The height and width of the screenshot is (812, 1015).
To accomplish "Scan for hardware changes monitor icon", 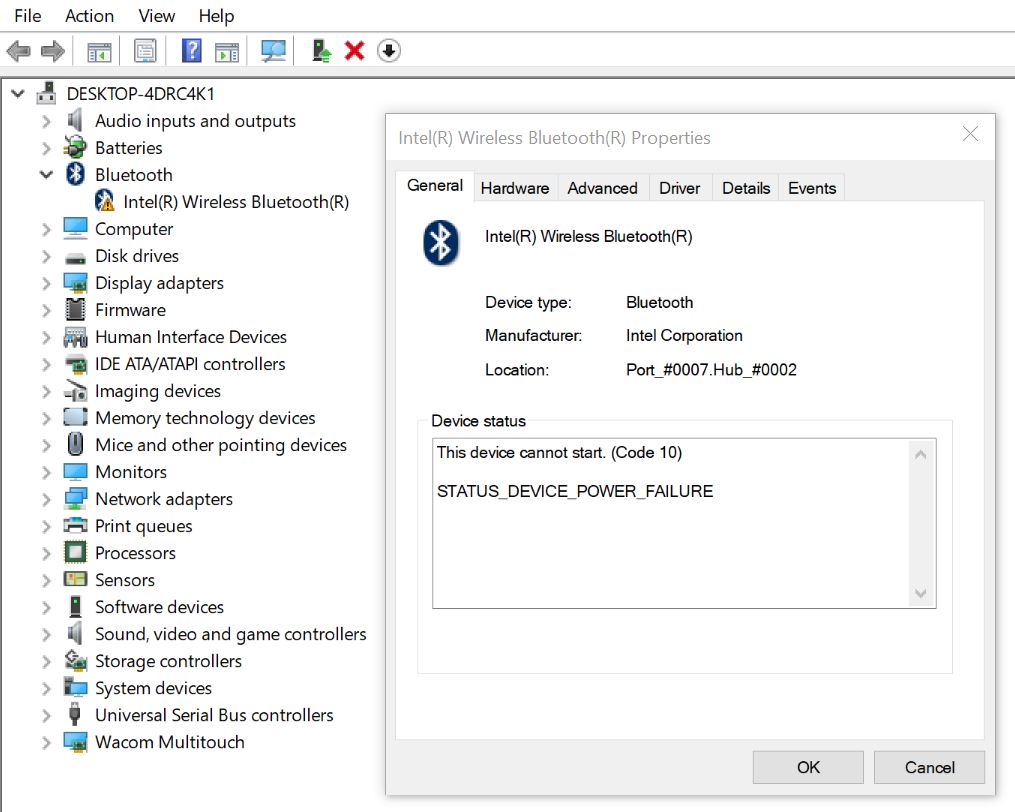I will coord(273,51).
